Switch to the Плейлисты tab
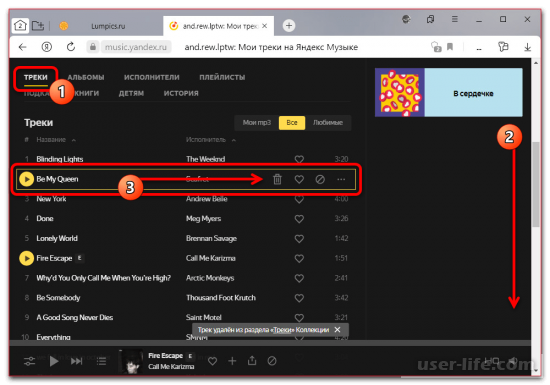This screenshot has width=550, height=385. [x=222, y=77]
